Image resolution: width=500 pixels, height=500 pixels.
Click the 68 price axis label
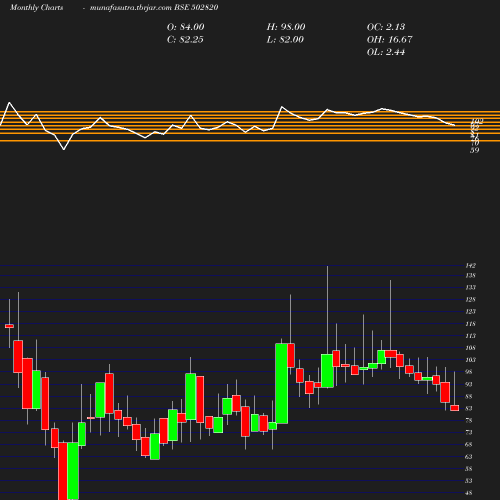(469, 444)
